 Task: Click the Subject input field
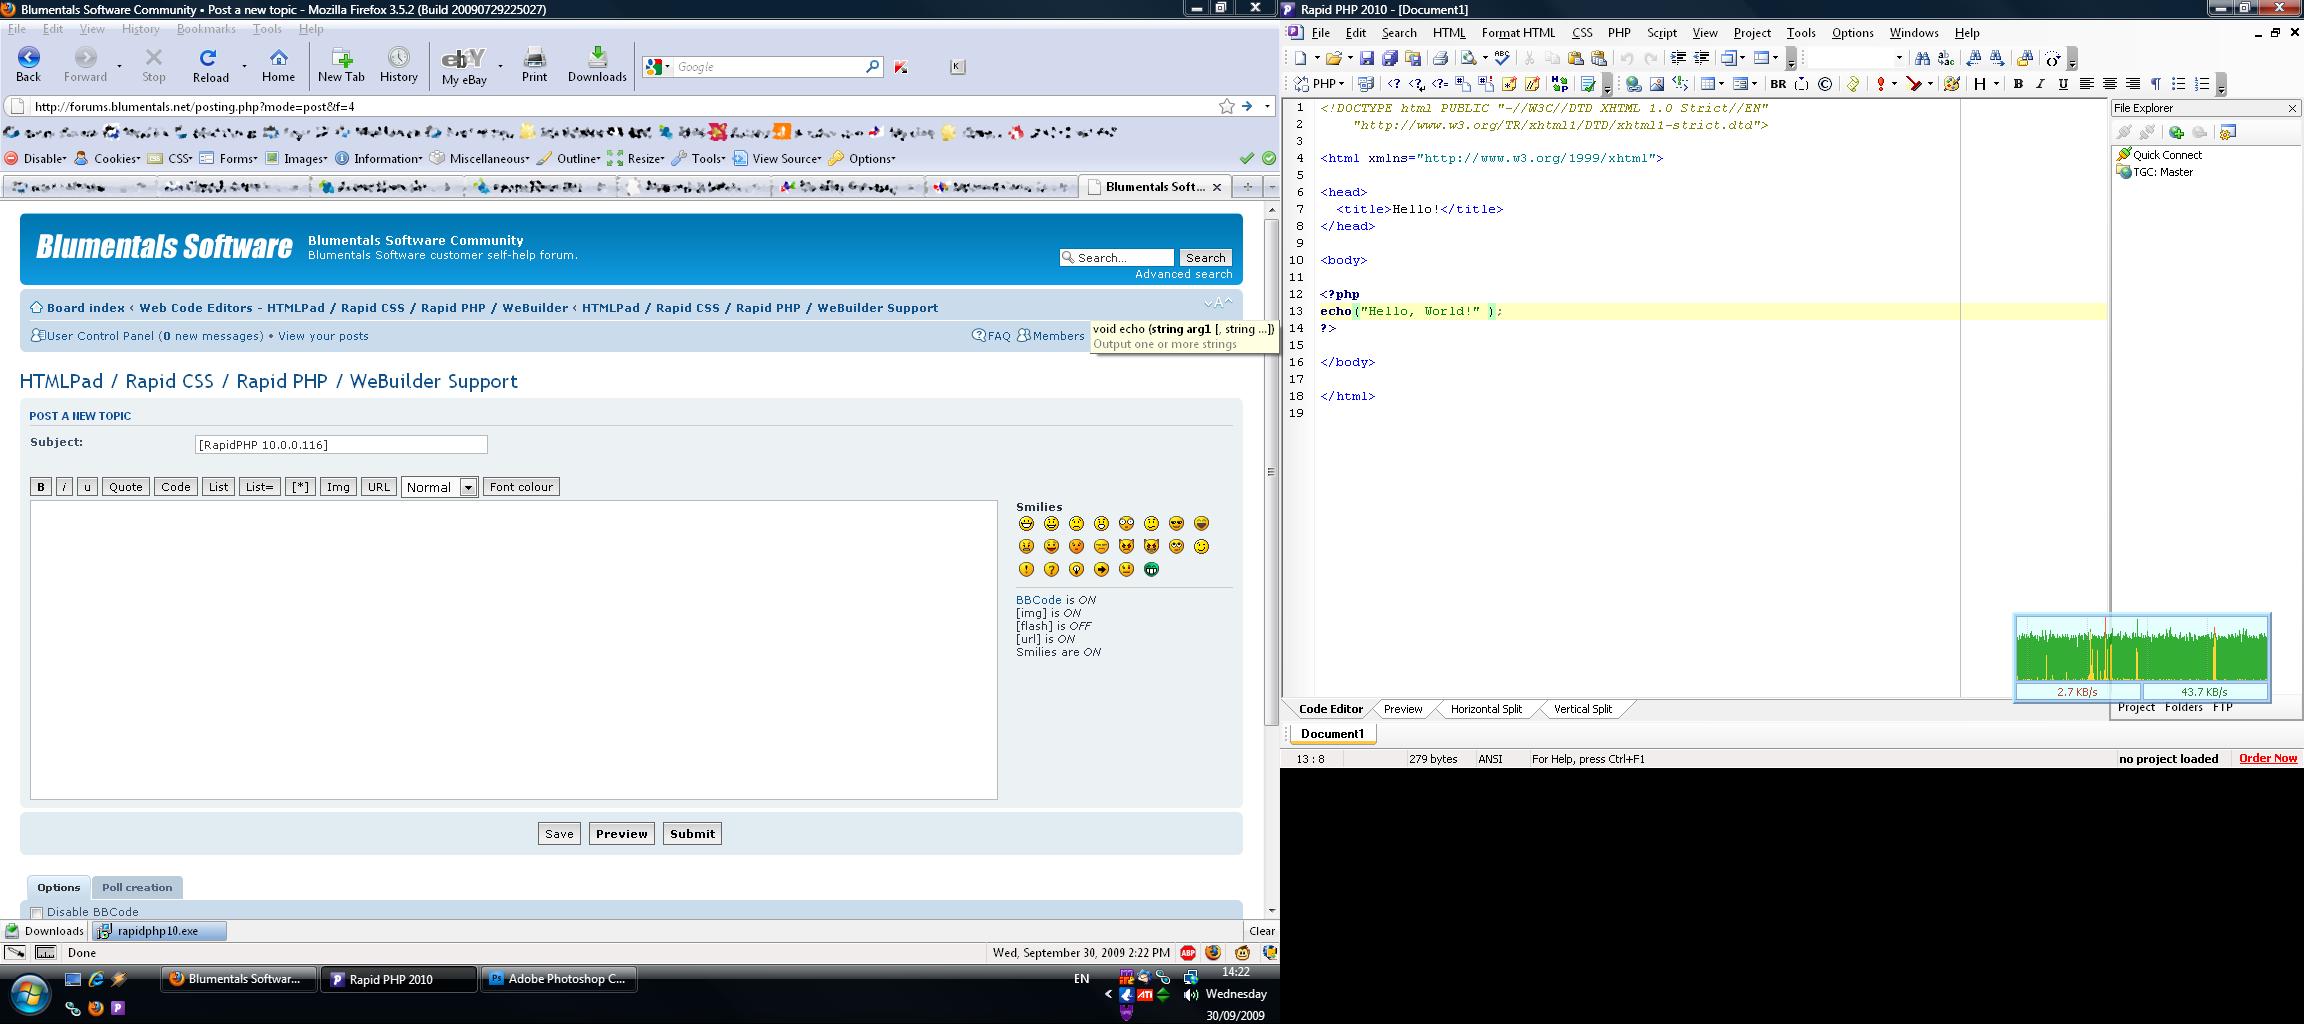tap(341, 445)
